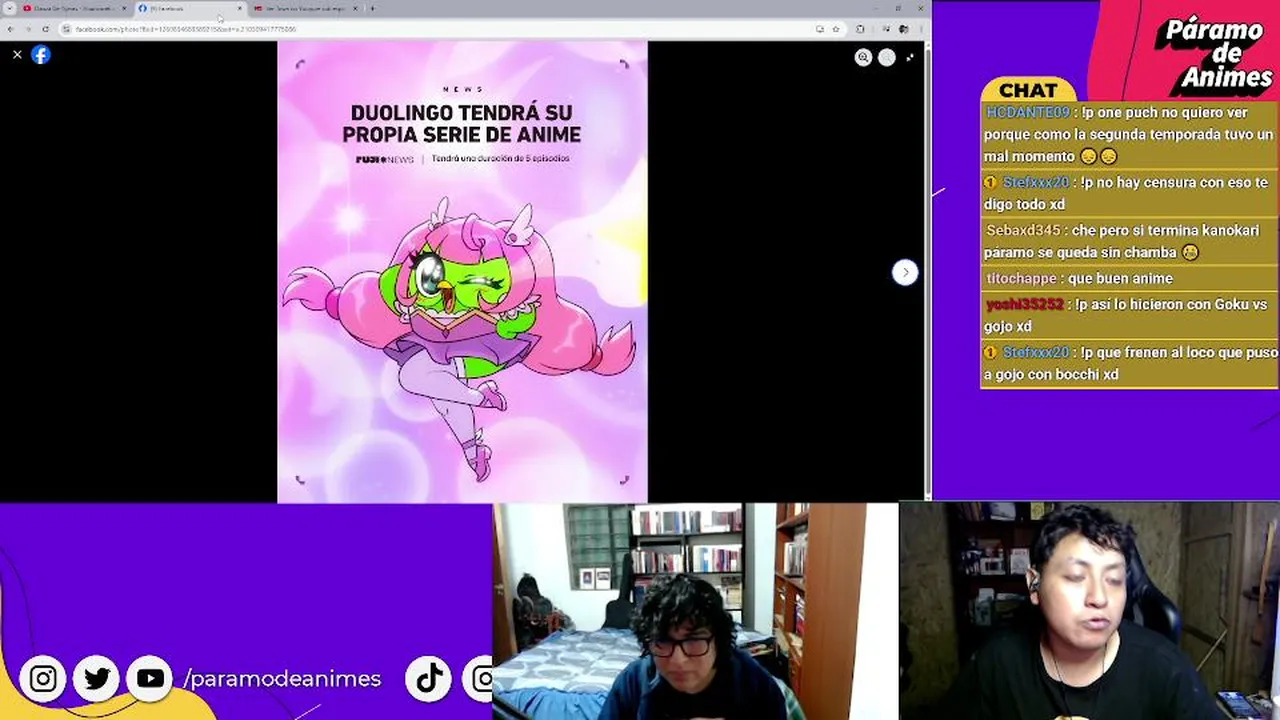Click chat username HCDANTE09
The width and height of the screenshot is (1280, 720).
[x=1027, y=113]
